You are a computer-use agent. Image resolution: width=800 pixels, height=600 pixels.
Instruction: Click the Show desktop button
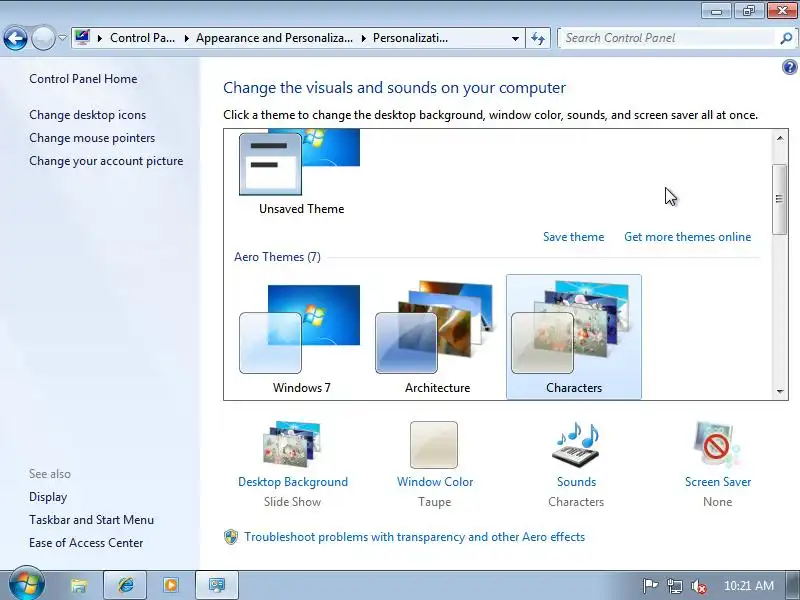pyautogui.click(x=793, y=586)
